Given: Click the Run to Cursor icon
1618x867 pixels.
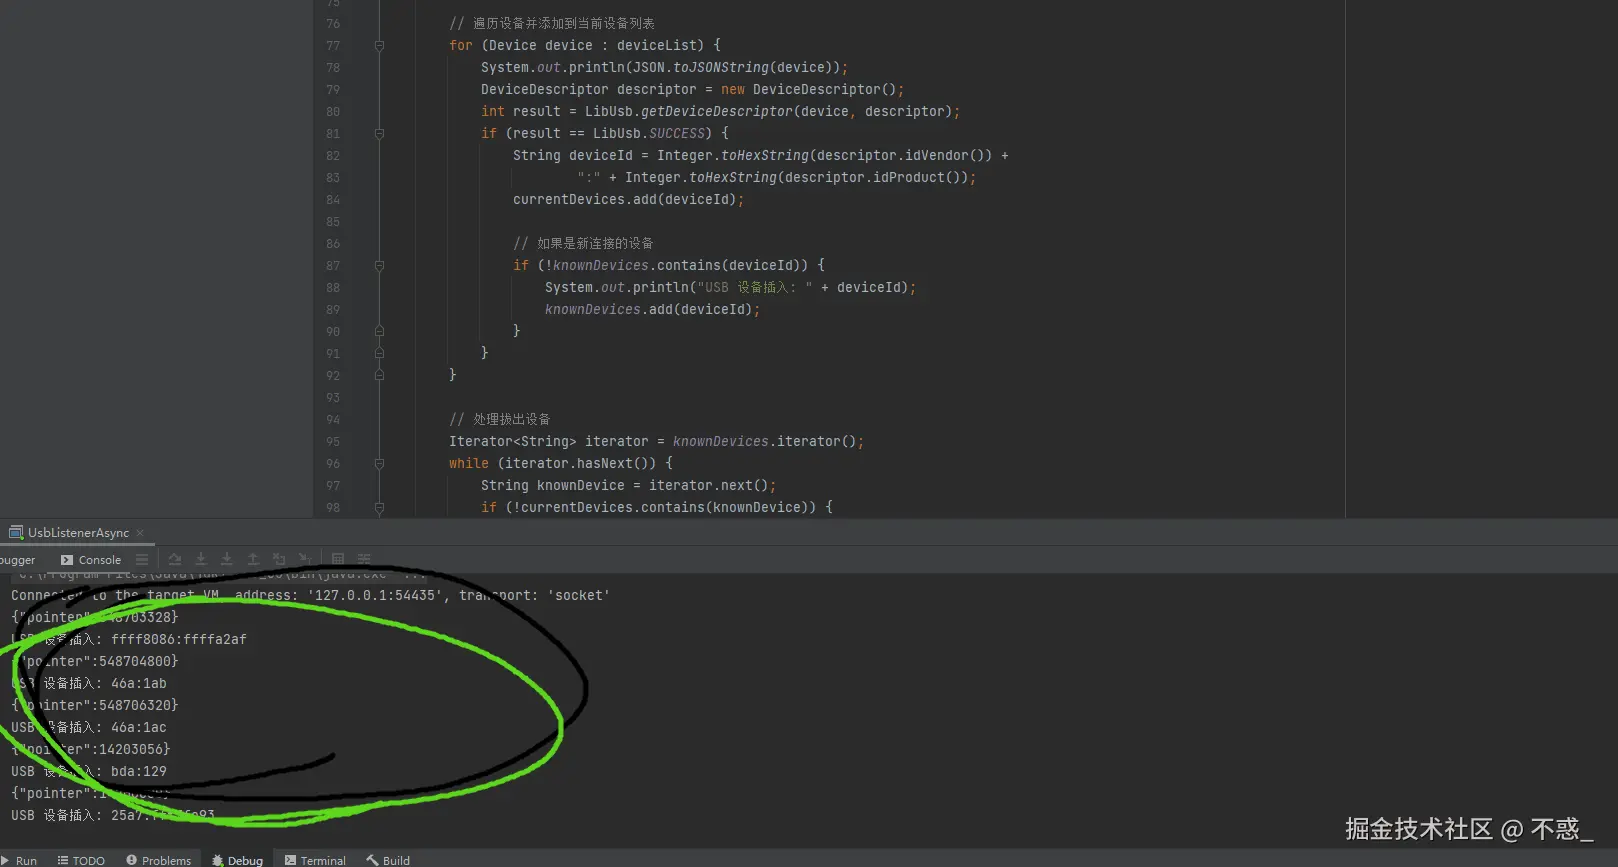Looking at the screenshot, I should 305,559.
